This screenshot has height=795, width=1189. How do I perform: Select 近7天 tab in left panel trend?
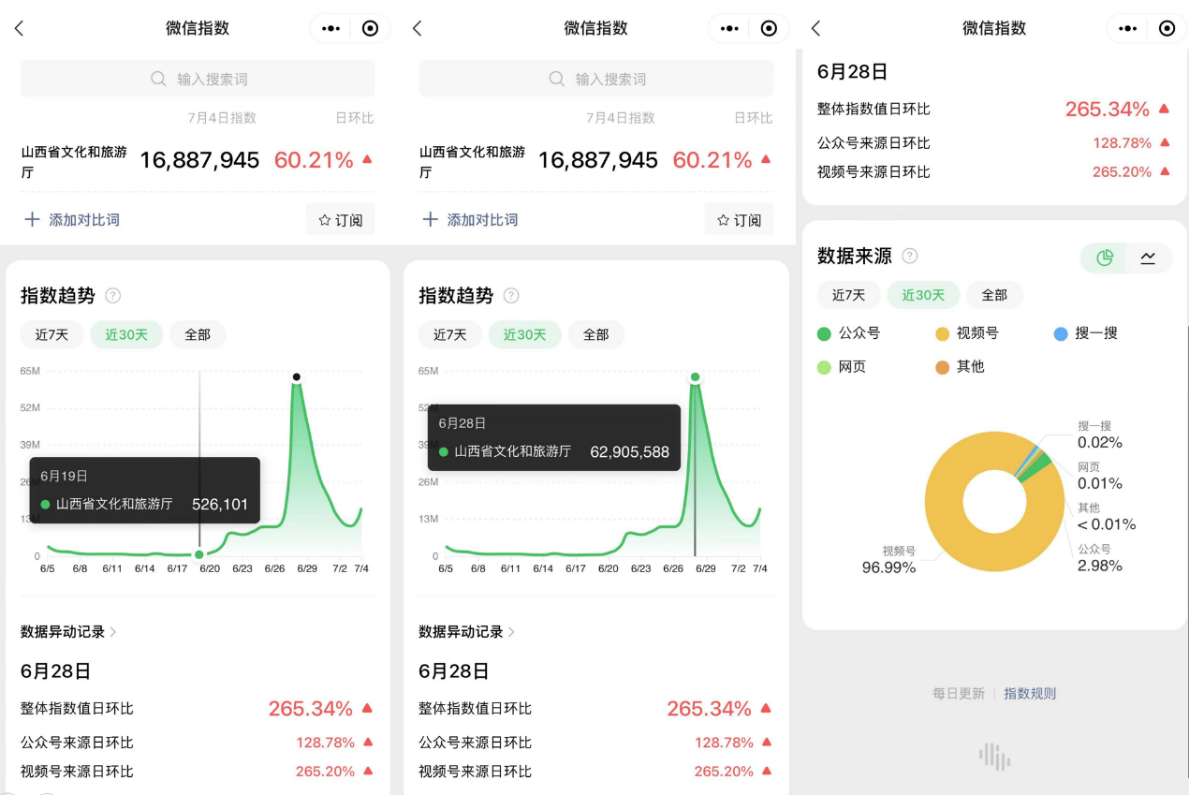point(52,335)
